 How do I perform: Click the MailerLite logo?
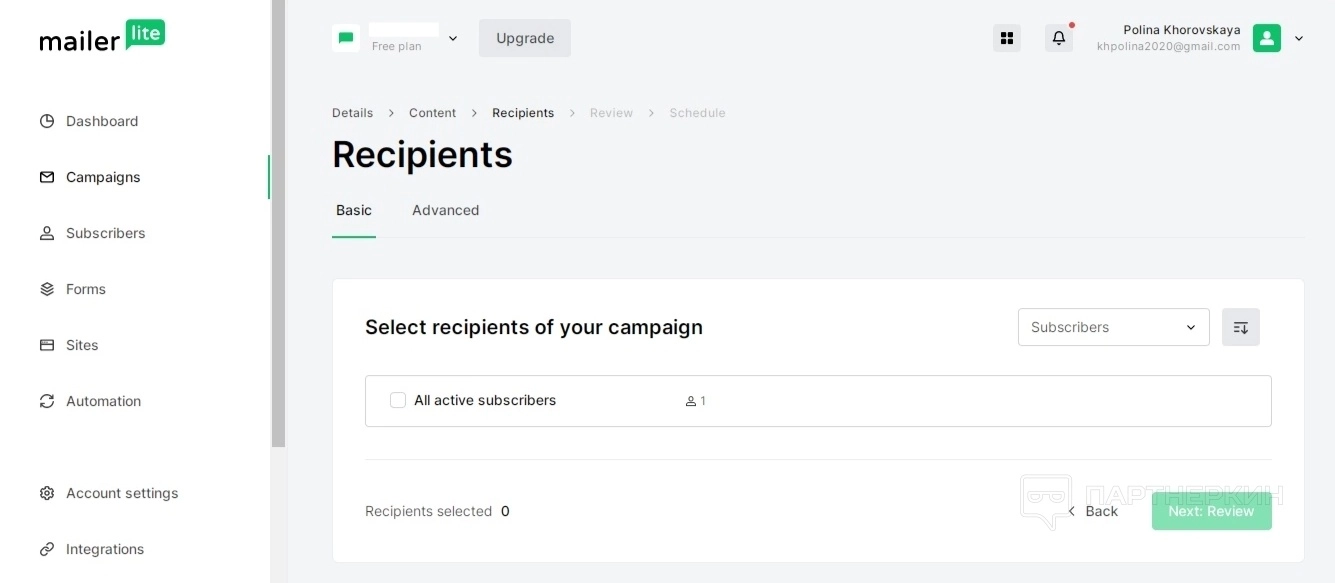point(102,37)
